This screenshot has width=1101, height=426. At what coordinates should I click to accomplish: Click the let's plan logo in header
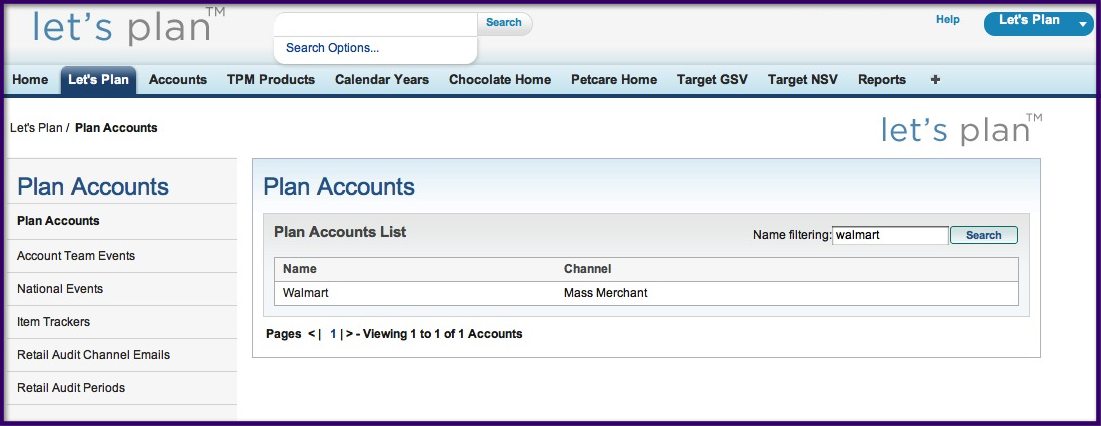(130, 28)
